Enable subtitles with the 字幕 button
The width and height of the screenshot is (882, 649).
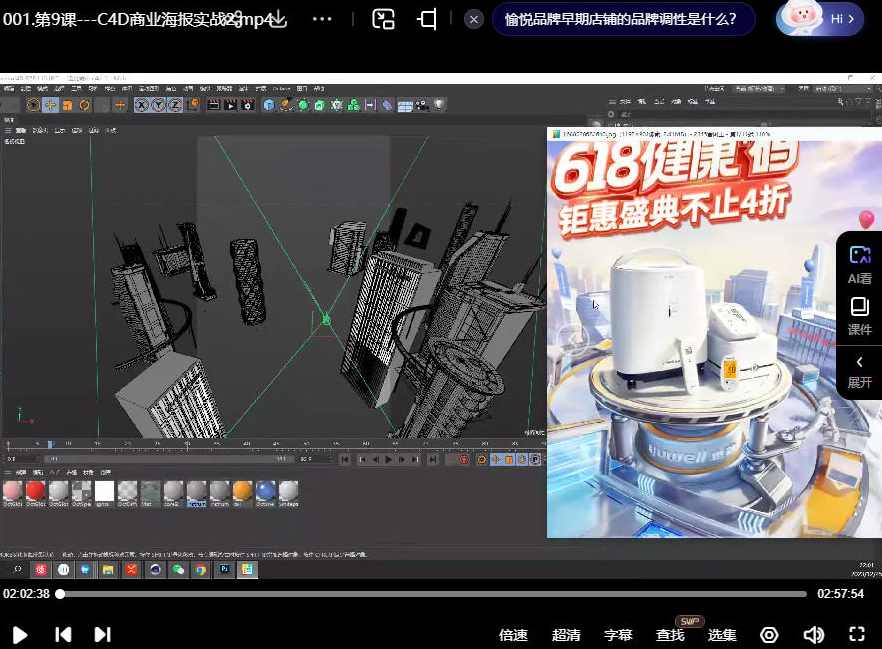point(617,634)
